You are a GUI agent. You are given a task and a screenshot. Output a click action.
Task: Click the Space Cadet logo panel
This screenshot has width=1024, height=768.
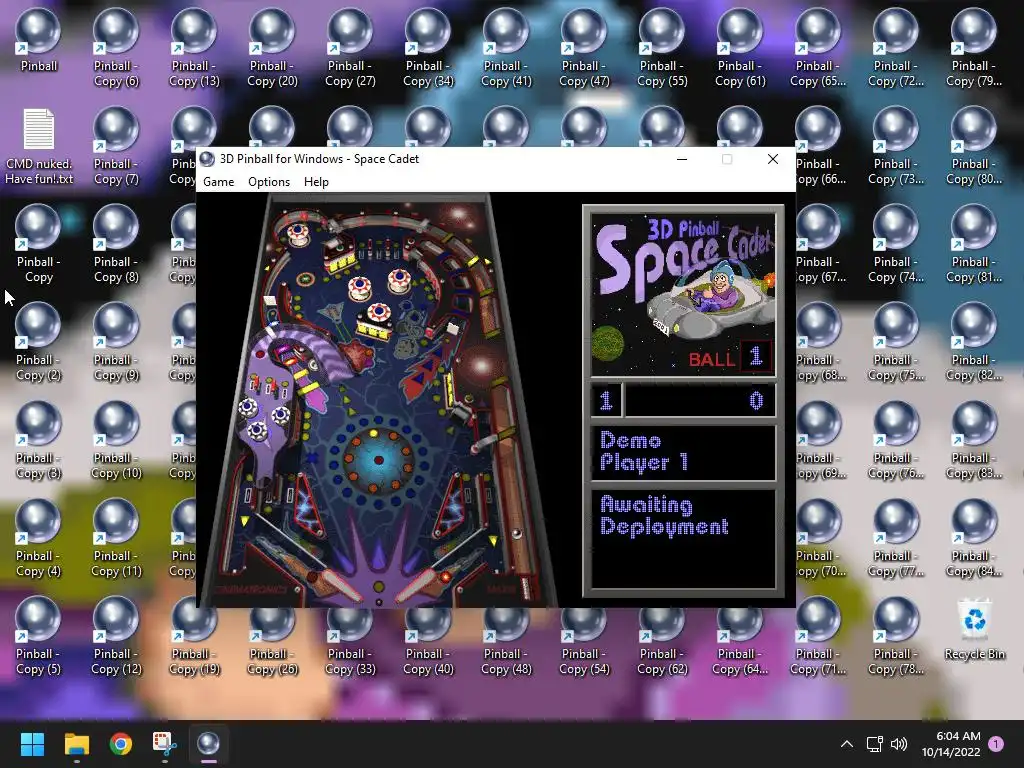click(x=683, y=293)
